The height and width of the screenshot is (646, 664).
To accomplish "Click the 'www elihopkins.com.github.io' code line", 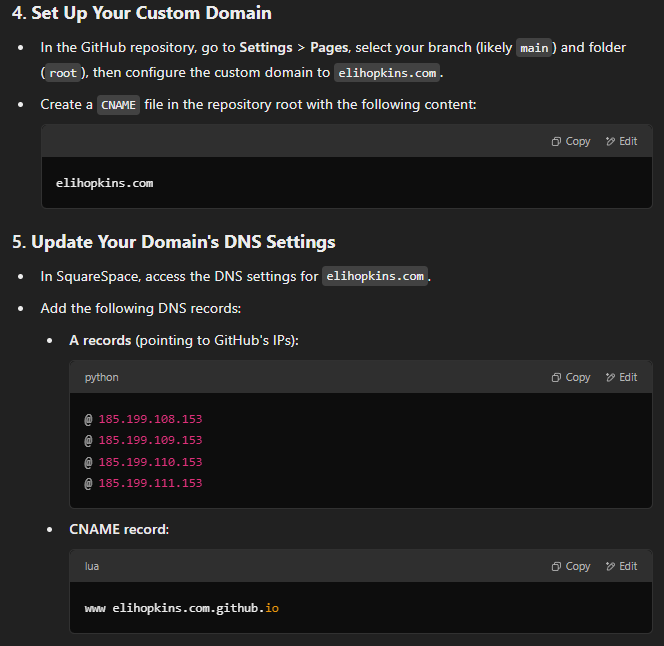I will point(182,608).
